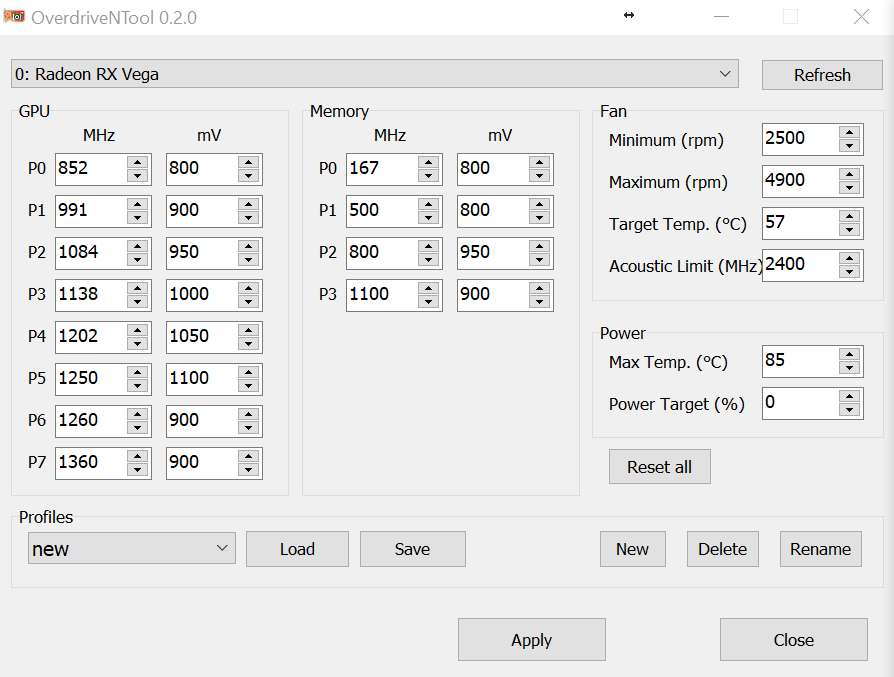This screenshot has height=677, width=894.
Task: Increase GPU P0 MHz with up arrow
Action: pyautogui.click(x=137, y=163)
